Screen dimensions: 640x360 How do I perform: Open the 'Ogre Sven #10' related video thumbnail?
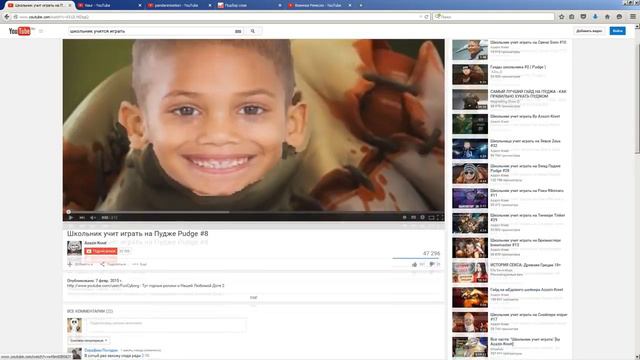pos(470,50)
